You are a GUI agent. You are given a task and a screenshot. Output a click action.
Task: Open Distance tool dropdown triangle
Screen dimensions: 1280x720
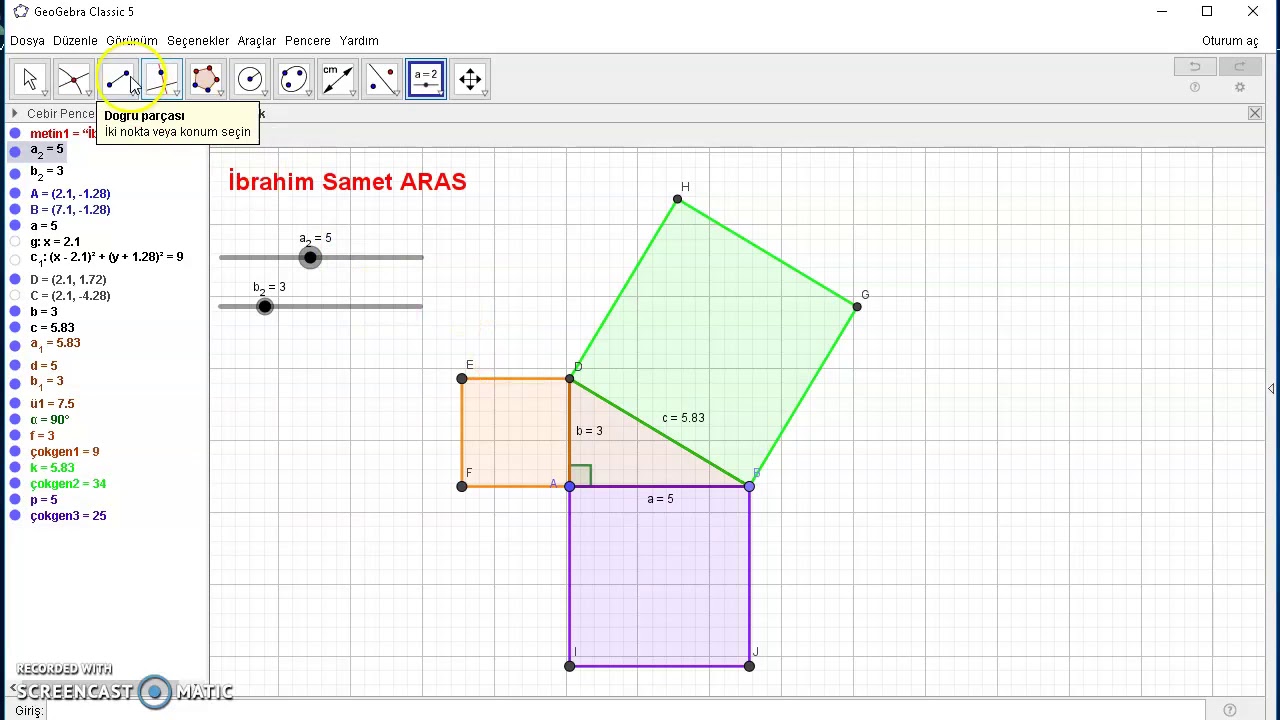point(352,94)
